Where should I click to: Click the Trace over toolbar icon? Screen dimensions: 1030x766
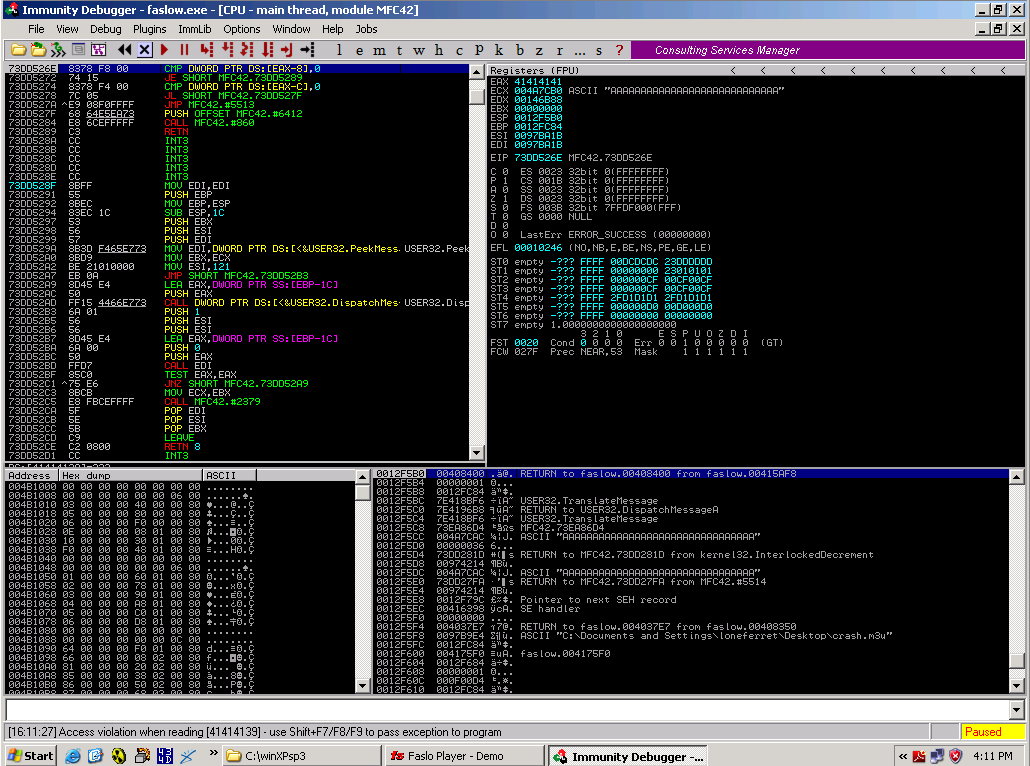[x=267, y=50]
